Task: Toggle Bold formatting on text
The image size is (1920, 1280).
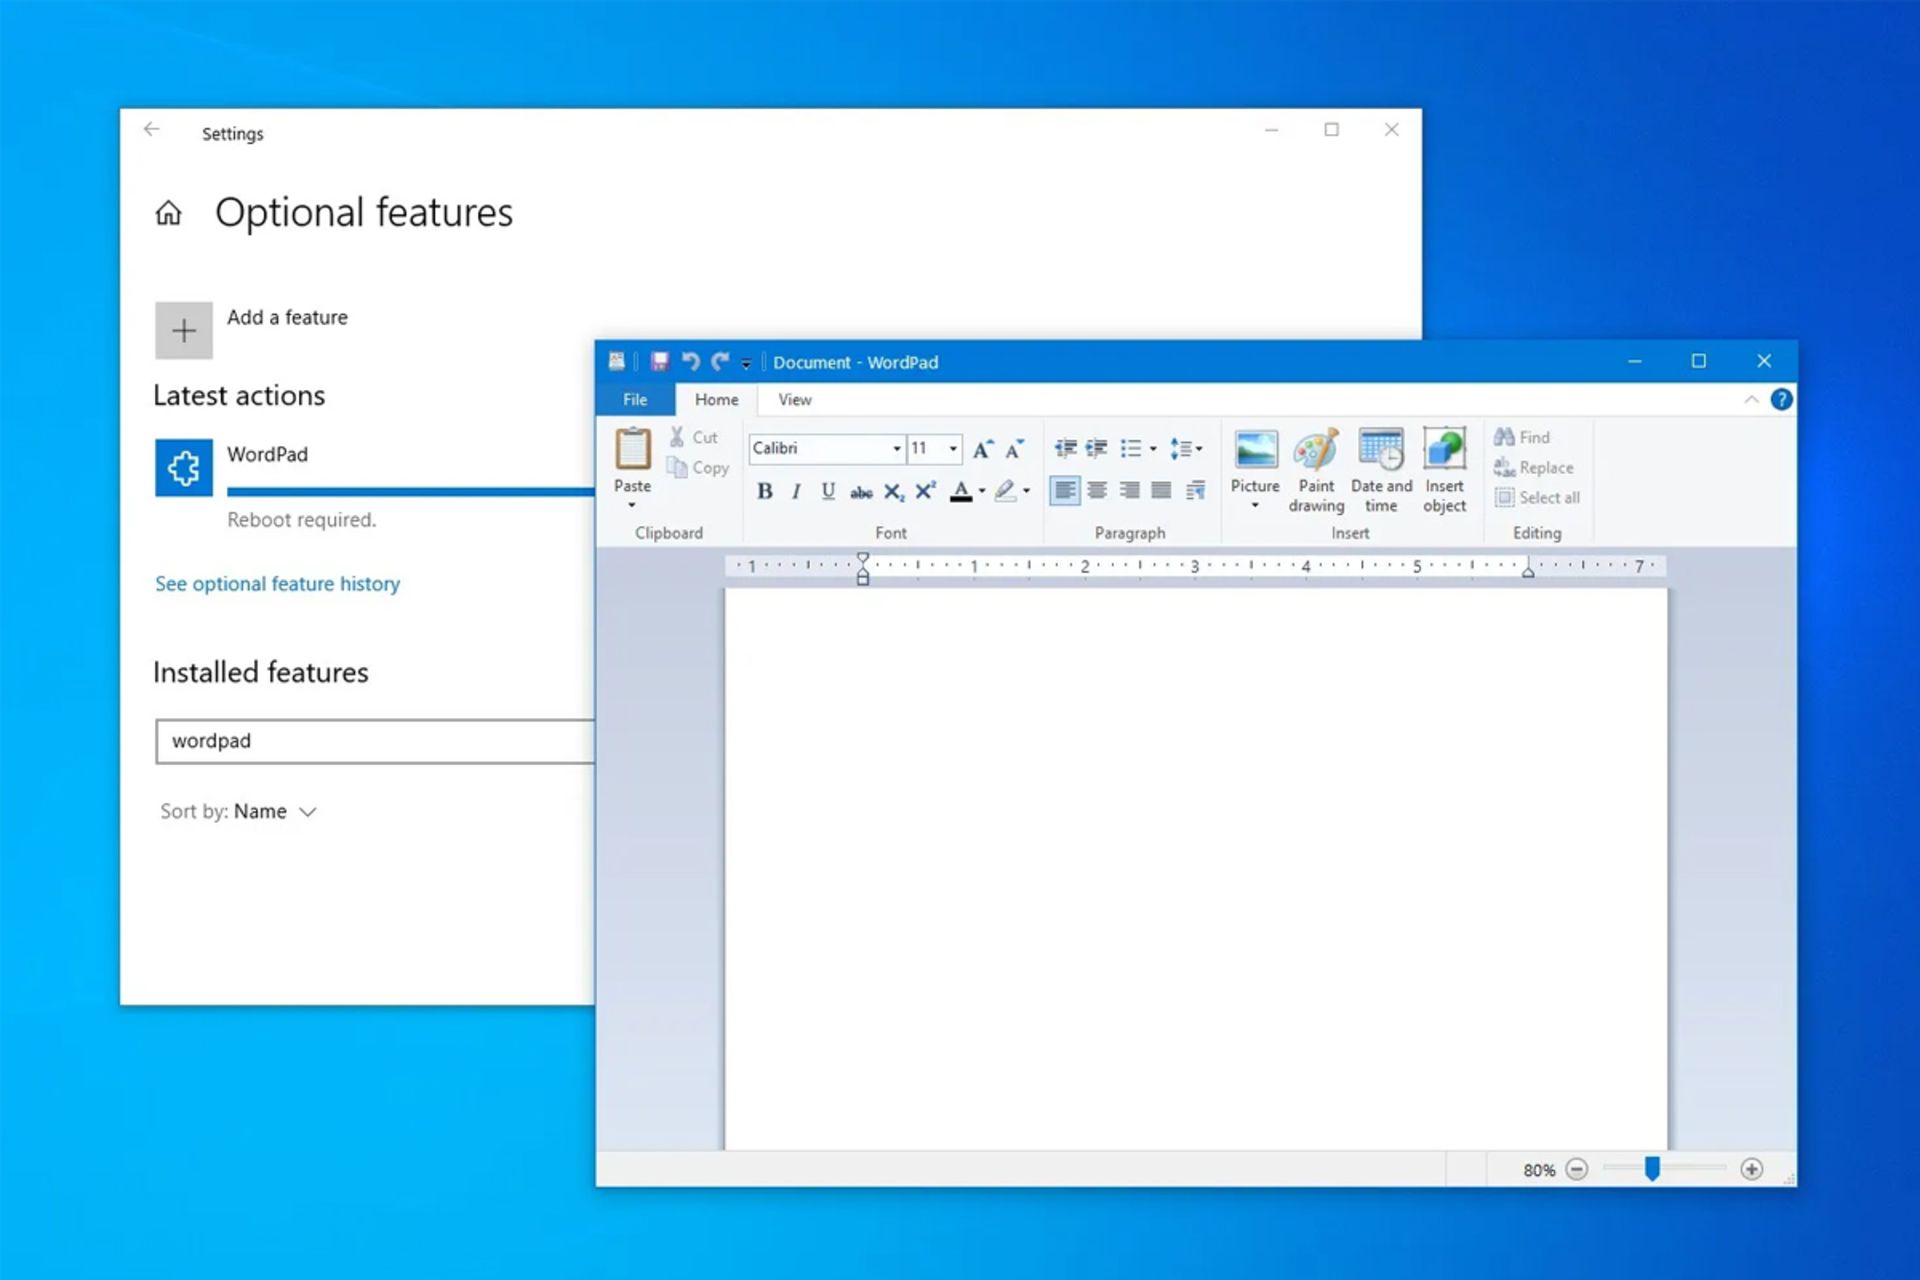Action: pyautogui.click(x=766, y=490)
